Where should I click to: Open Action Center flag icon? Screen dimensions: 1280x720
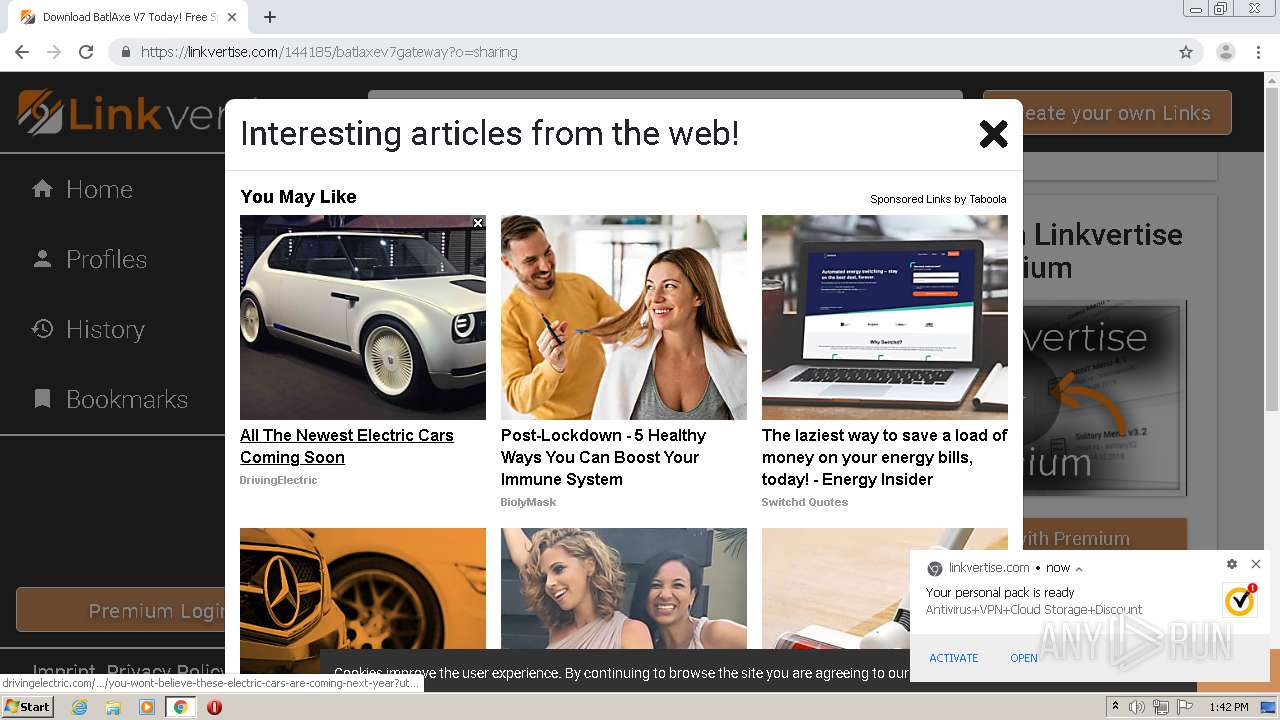(1185, 707)
